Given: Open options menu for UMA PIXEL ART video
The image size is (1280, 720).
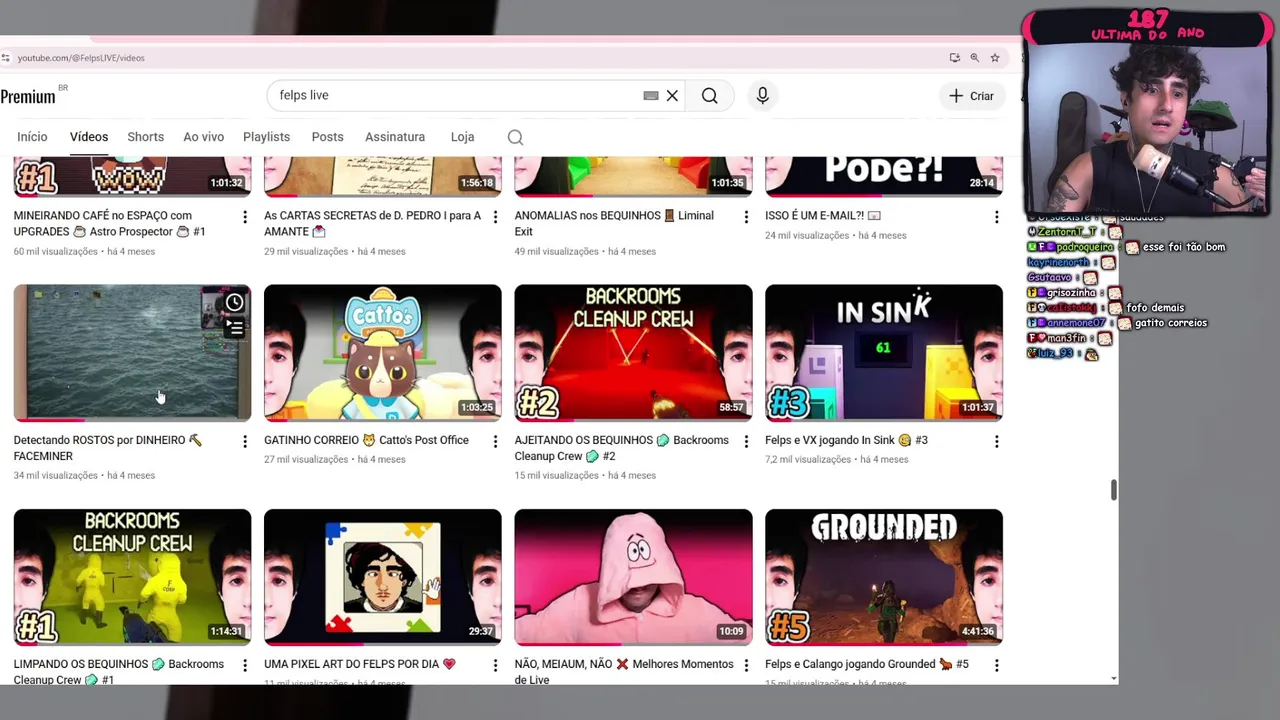Looking at the screenshot, I should [x=495, y=665].
